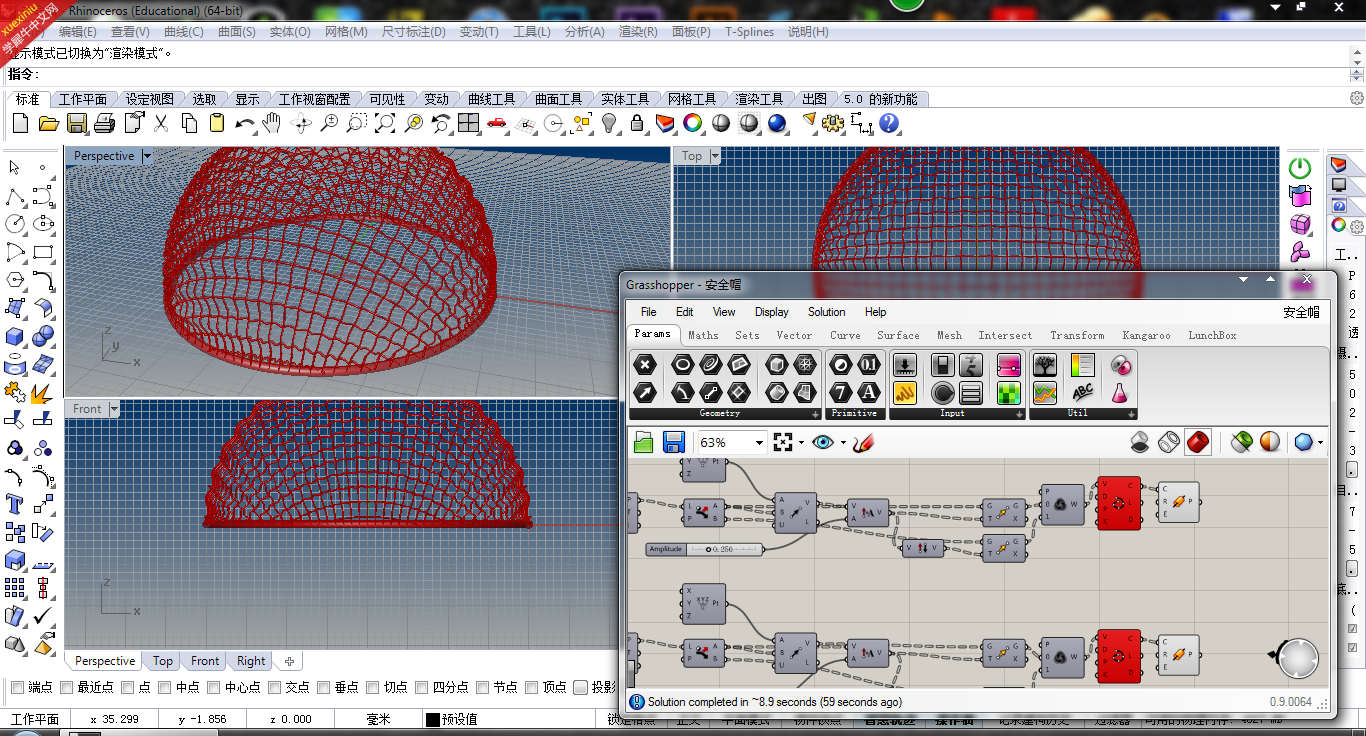Click the padlock lock-objects icon

637,123
